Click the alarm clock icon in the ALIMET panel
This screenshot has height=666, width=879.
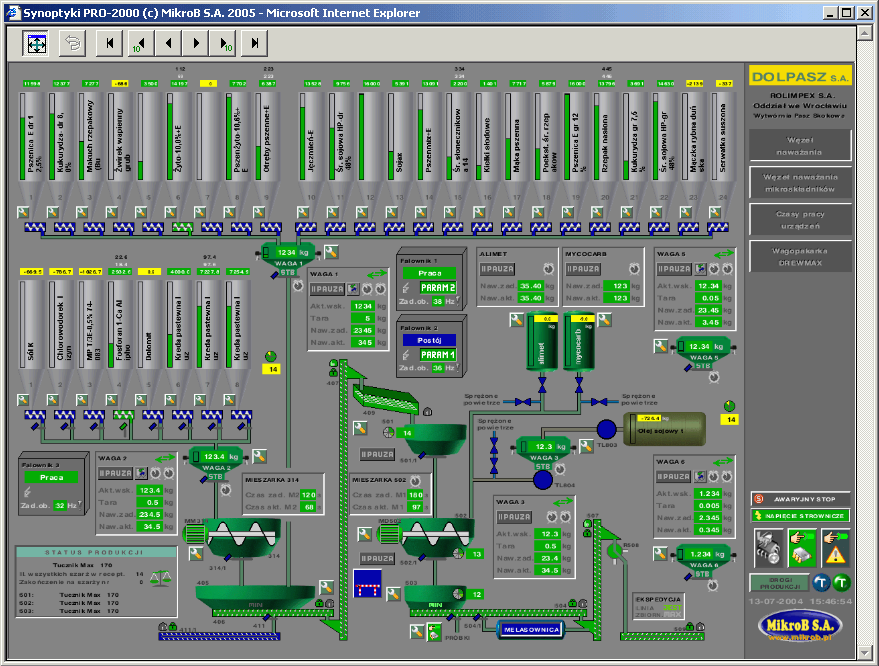[x=548, y=269]
